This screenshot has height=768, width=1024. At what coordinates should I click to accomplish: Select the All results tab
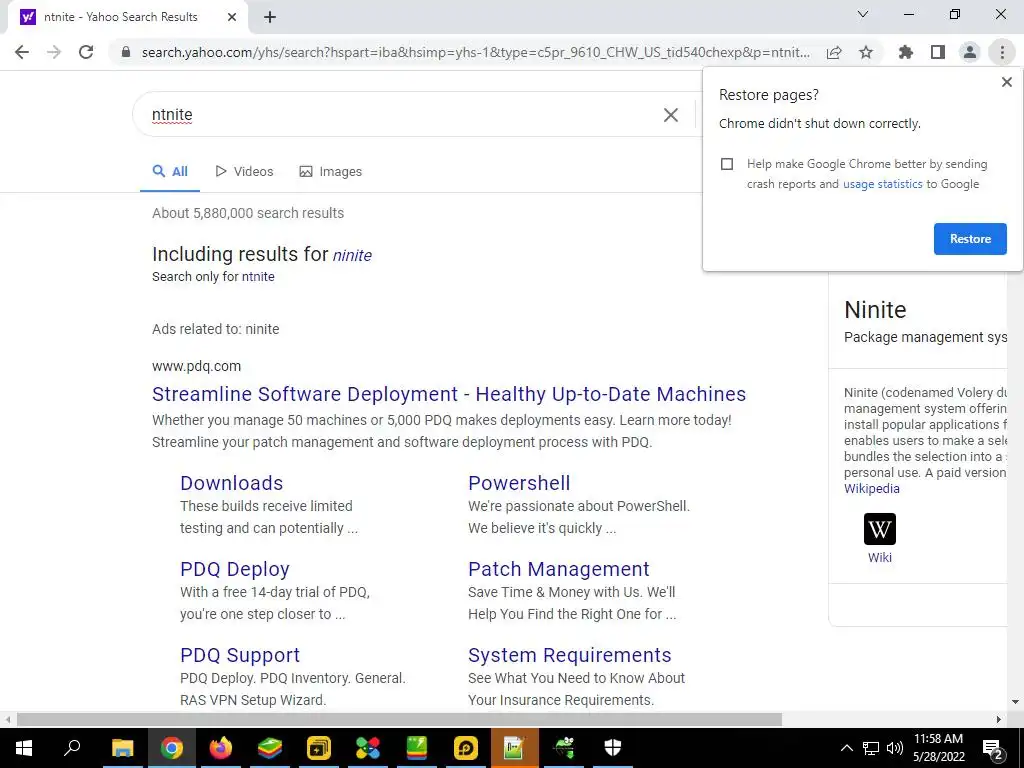tap(170, 172)
